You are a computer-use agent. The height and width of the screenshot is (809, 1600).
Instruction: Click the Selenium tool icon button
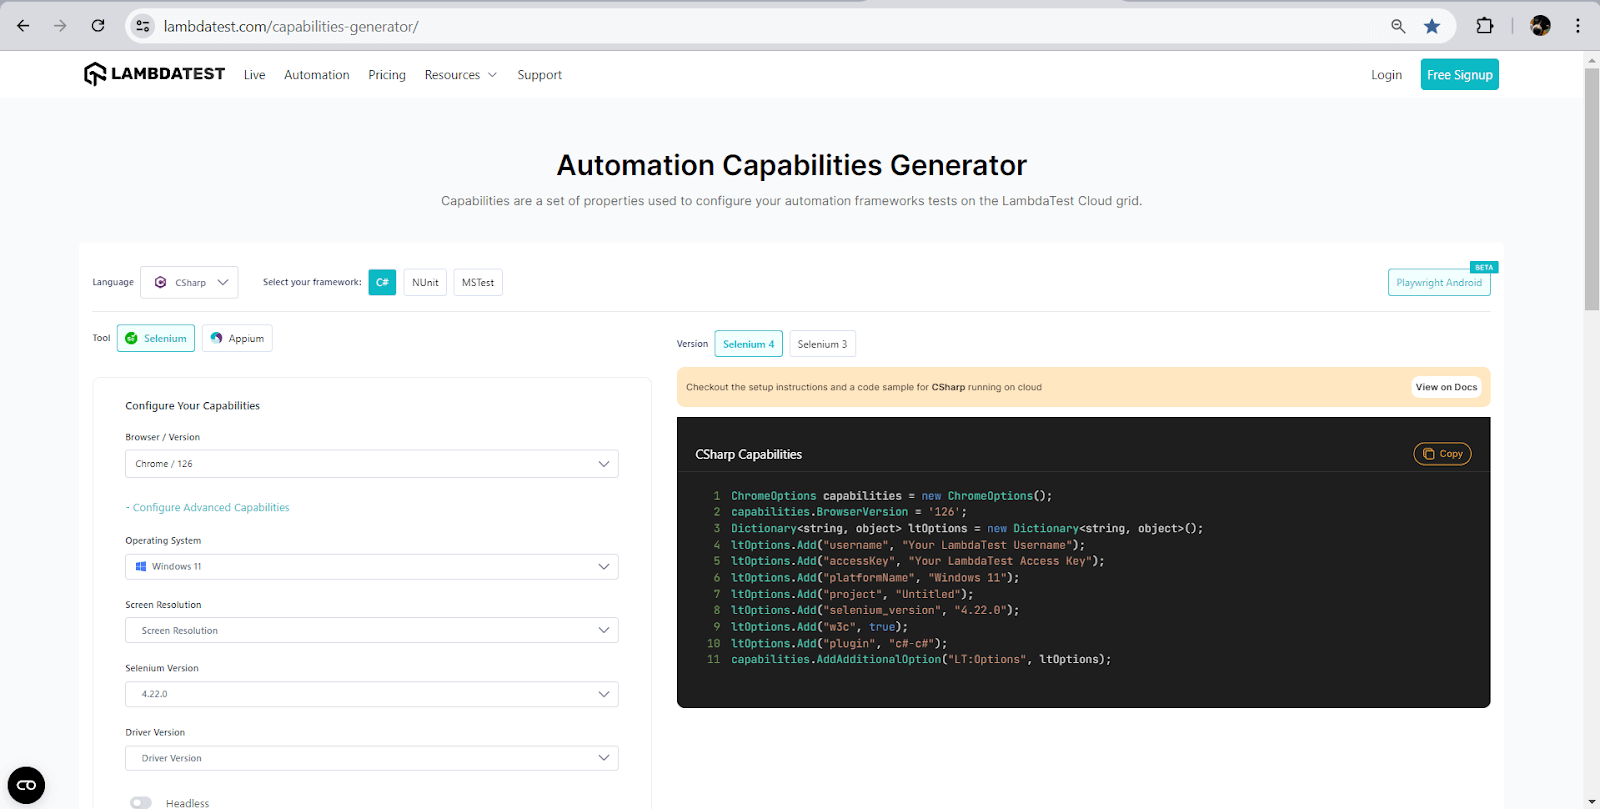[156, 338]
